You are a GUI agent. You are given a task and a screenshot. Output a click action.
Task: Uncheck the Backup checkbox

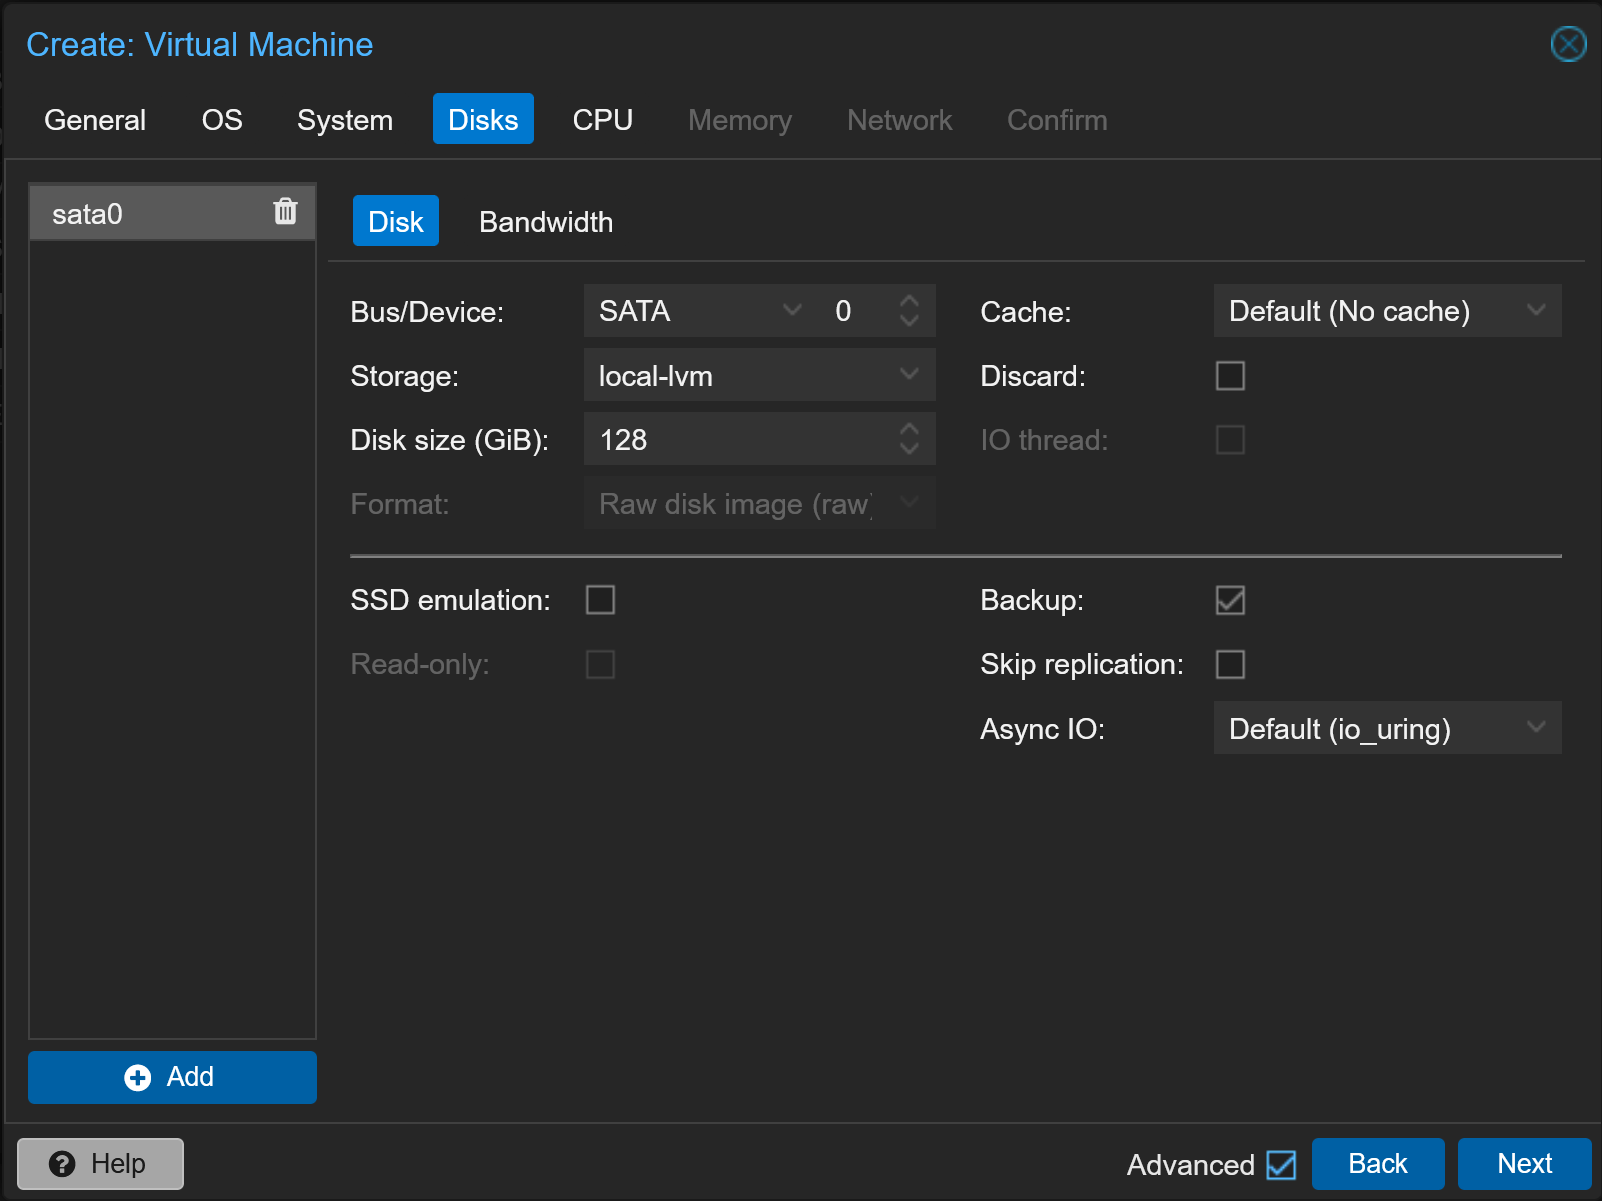[x=1230, y=600]
